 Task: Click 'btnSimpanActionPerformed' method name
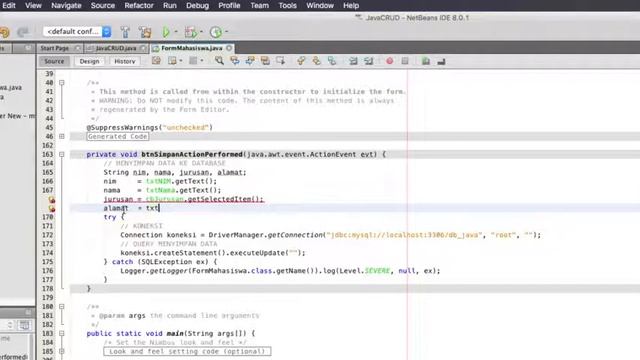[x=192, y=154]
